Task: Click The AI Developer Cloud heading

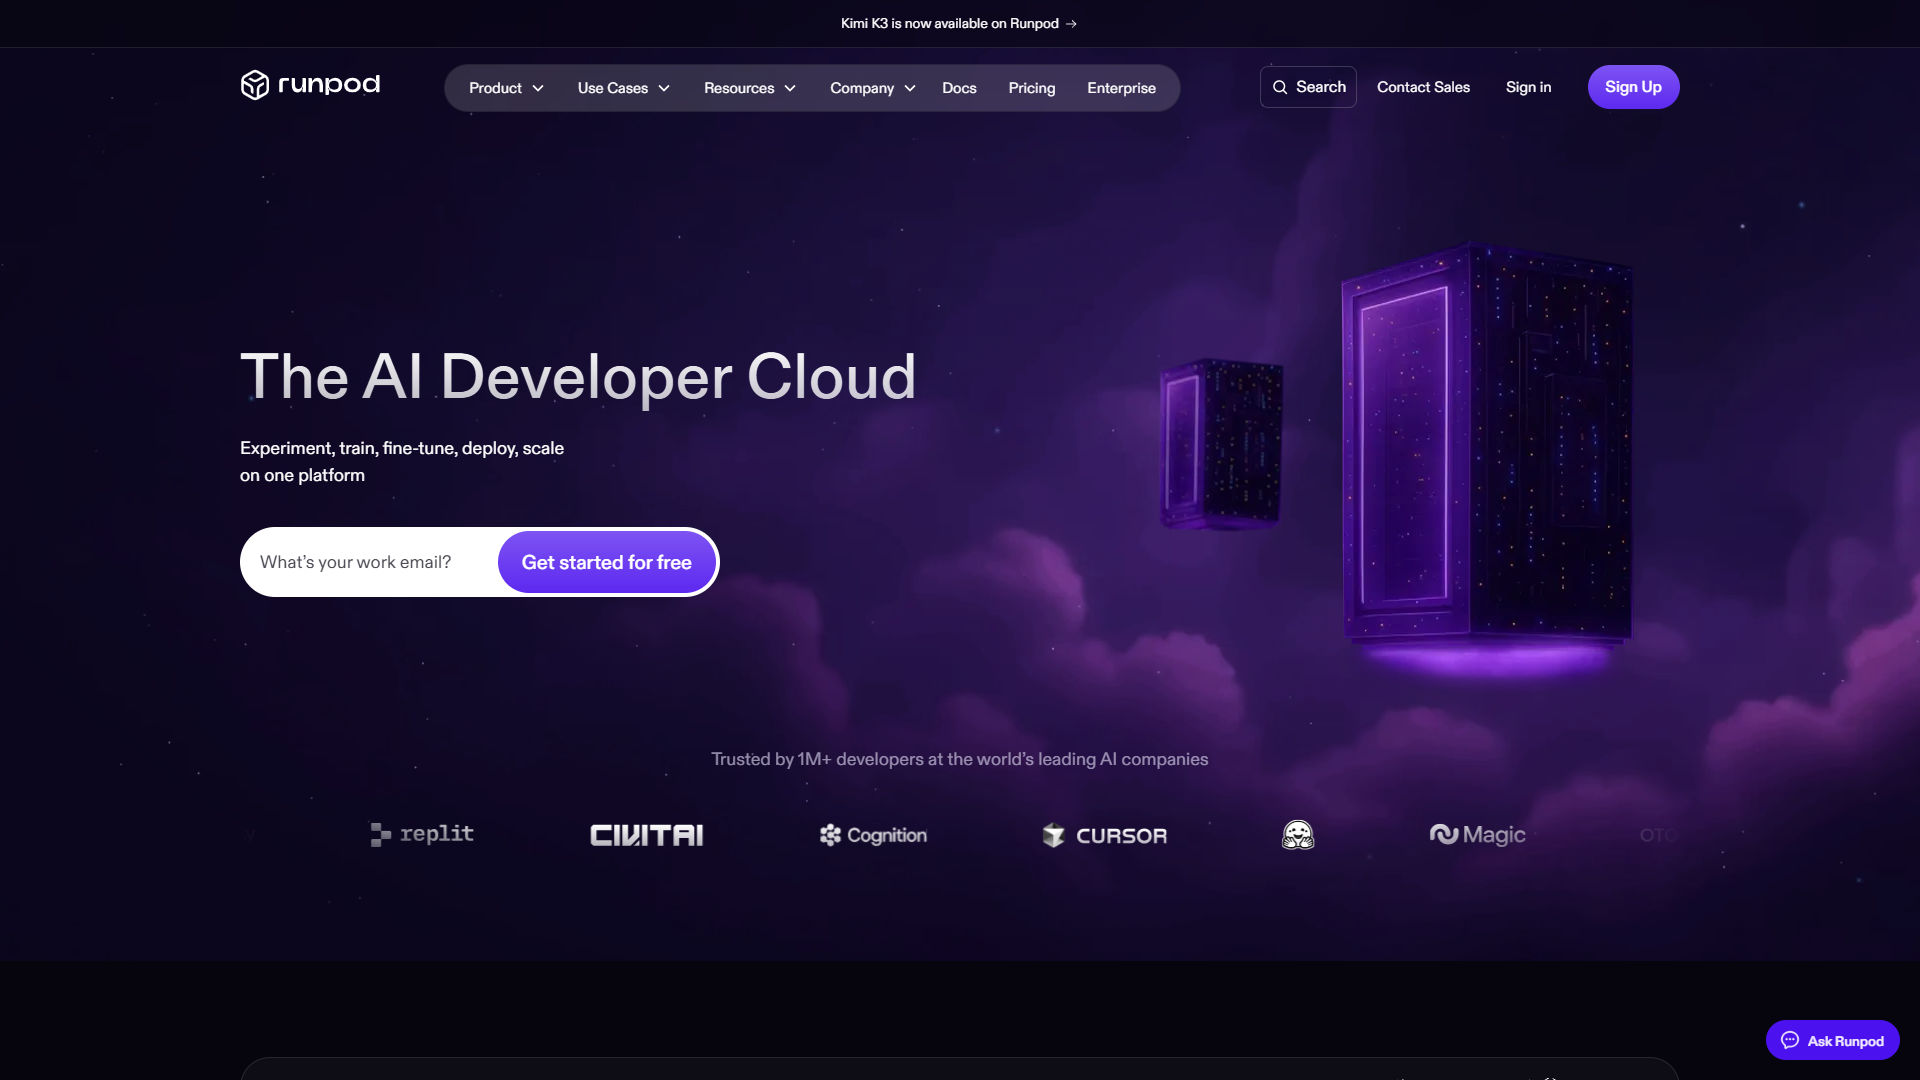Action: (578, 377)
